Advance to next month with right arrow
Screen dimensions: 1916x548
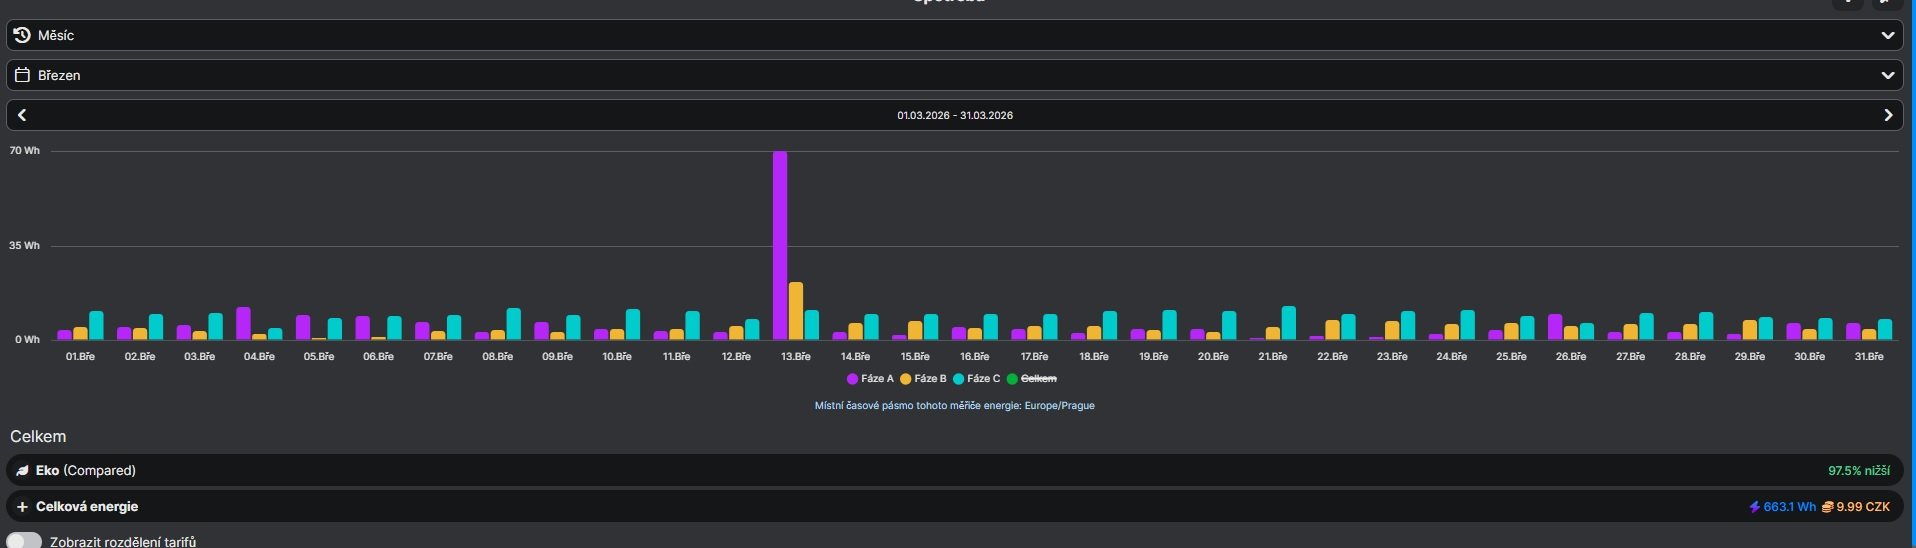pos(1888,115)
